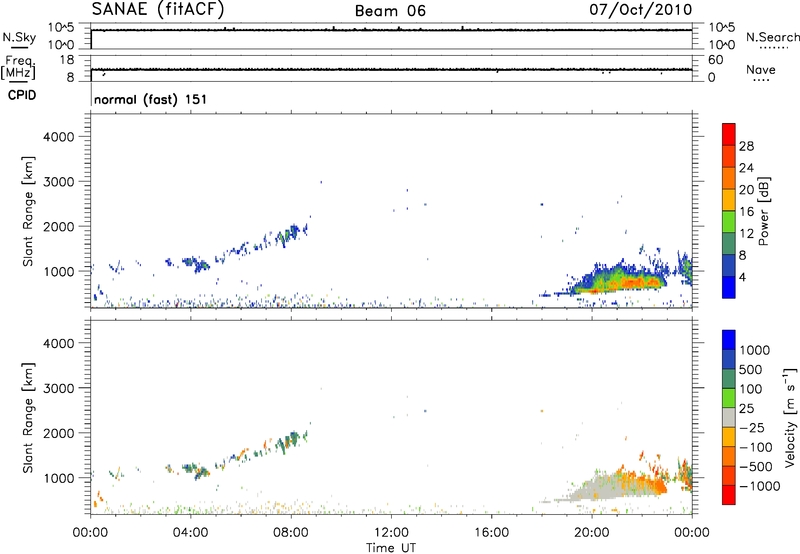Click the light green 12–16 dB Power segment
This screenshot has height=554, width=800.
pyautogui.click(x=729, y=221)
